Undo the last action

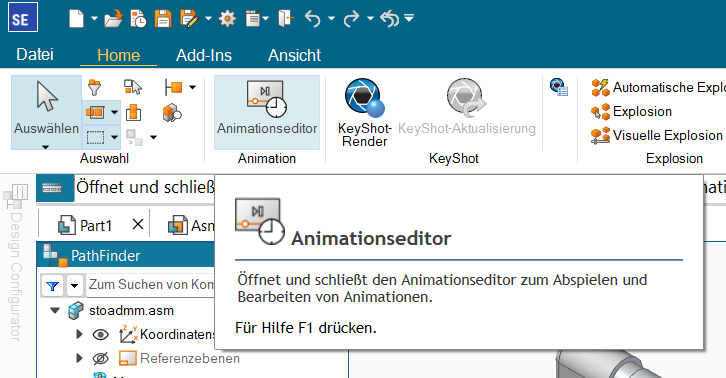click(313, 19)
